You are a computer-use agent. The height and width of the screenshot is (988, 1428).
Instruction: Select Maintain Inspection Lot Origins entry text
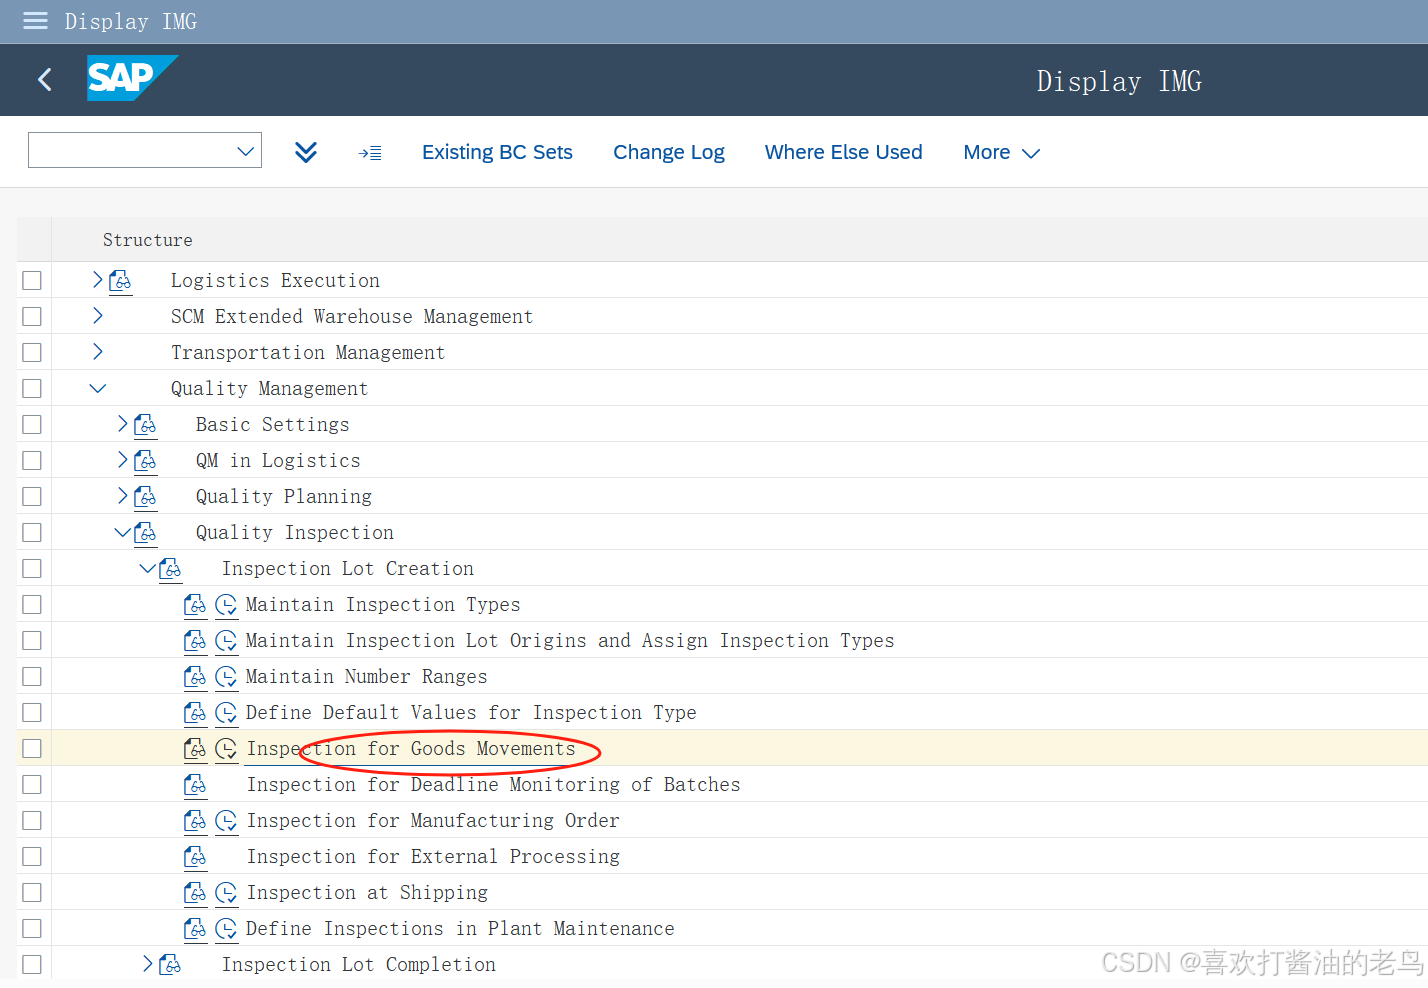pos(570,641)
